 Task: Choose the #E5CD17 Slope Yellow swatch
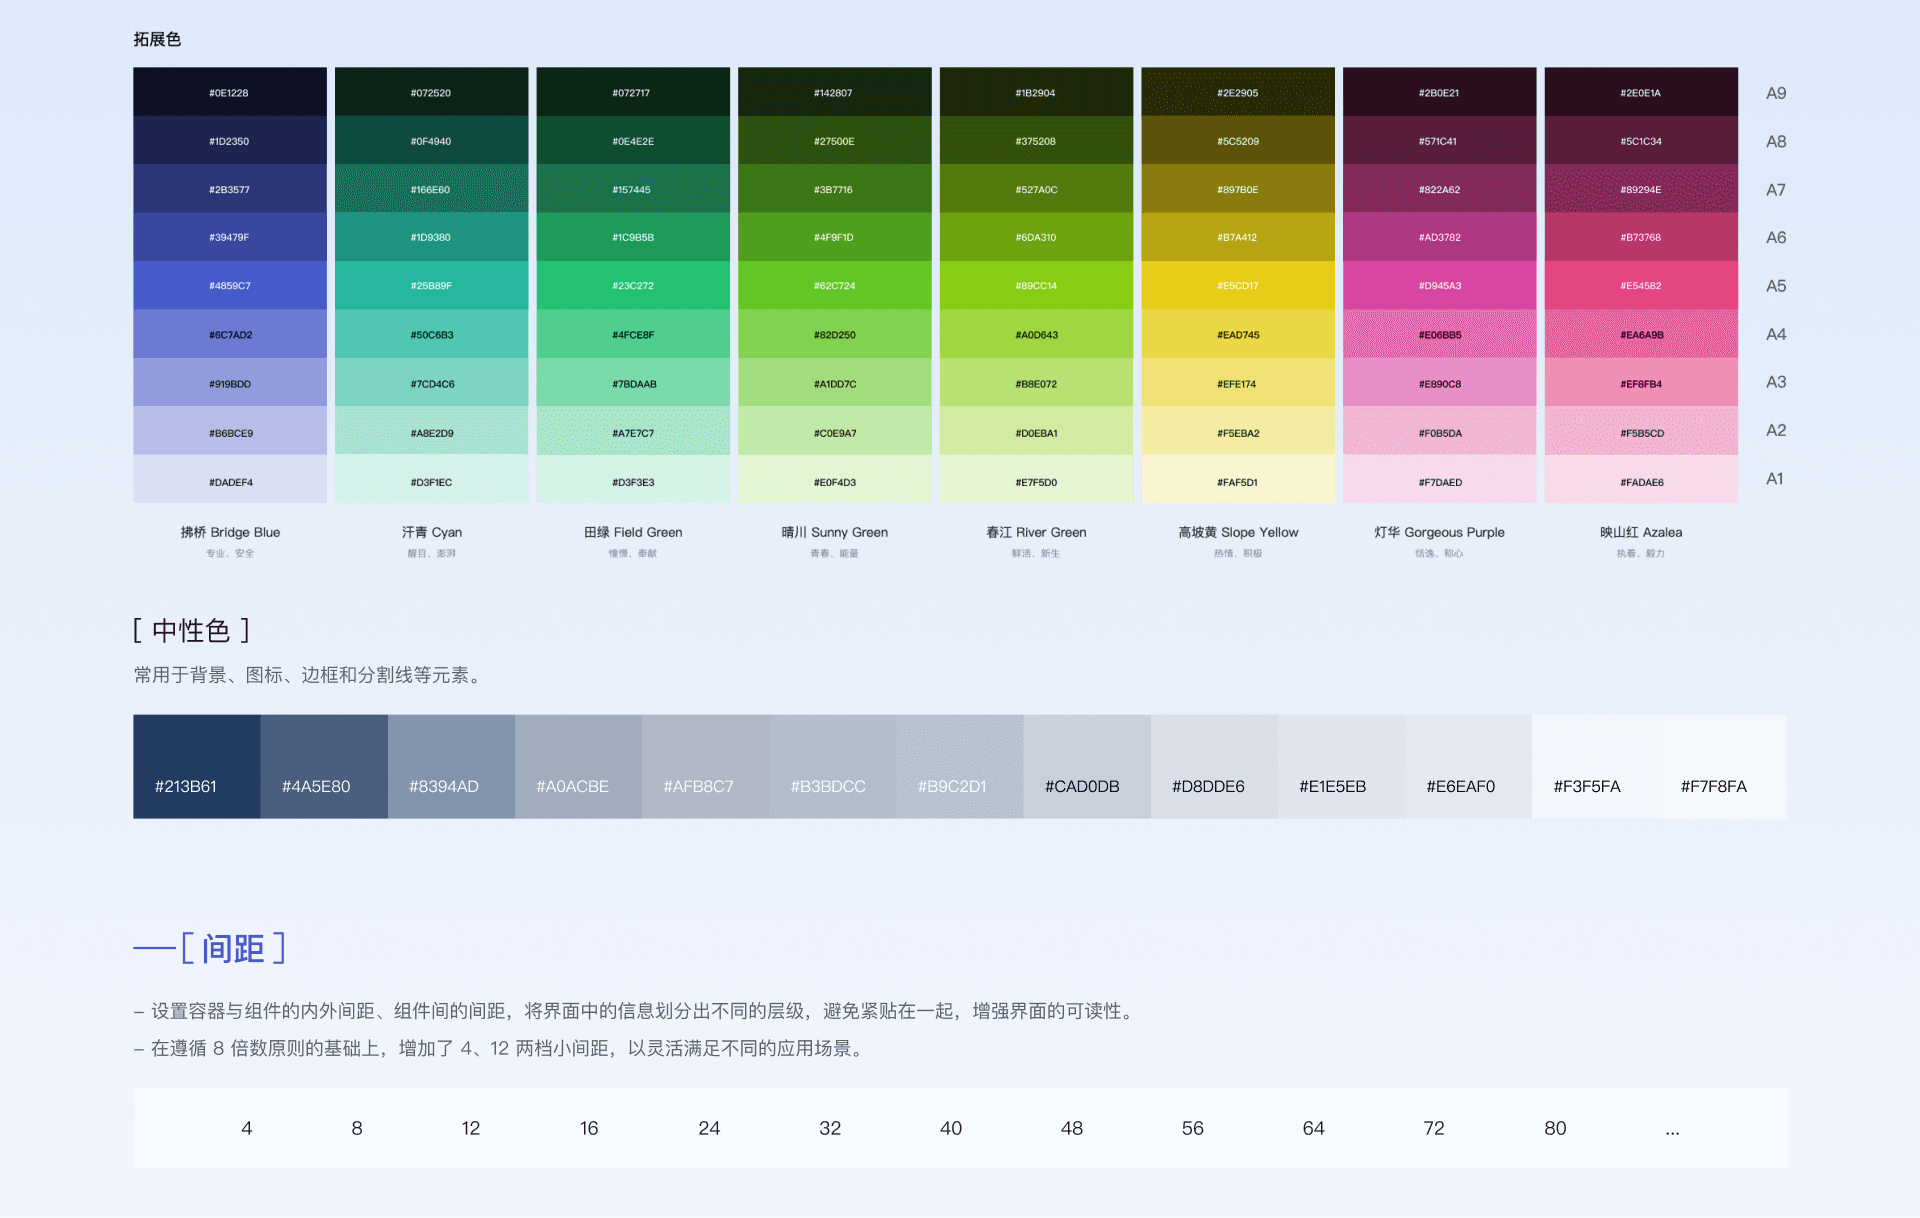click(x=1238, y=286)
